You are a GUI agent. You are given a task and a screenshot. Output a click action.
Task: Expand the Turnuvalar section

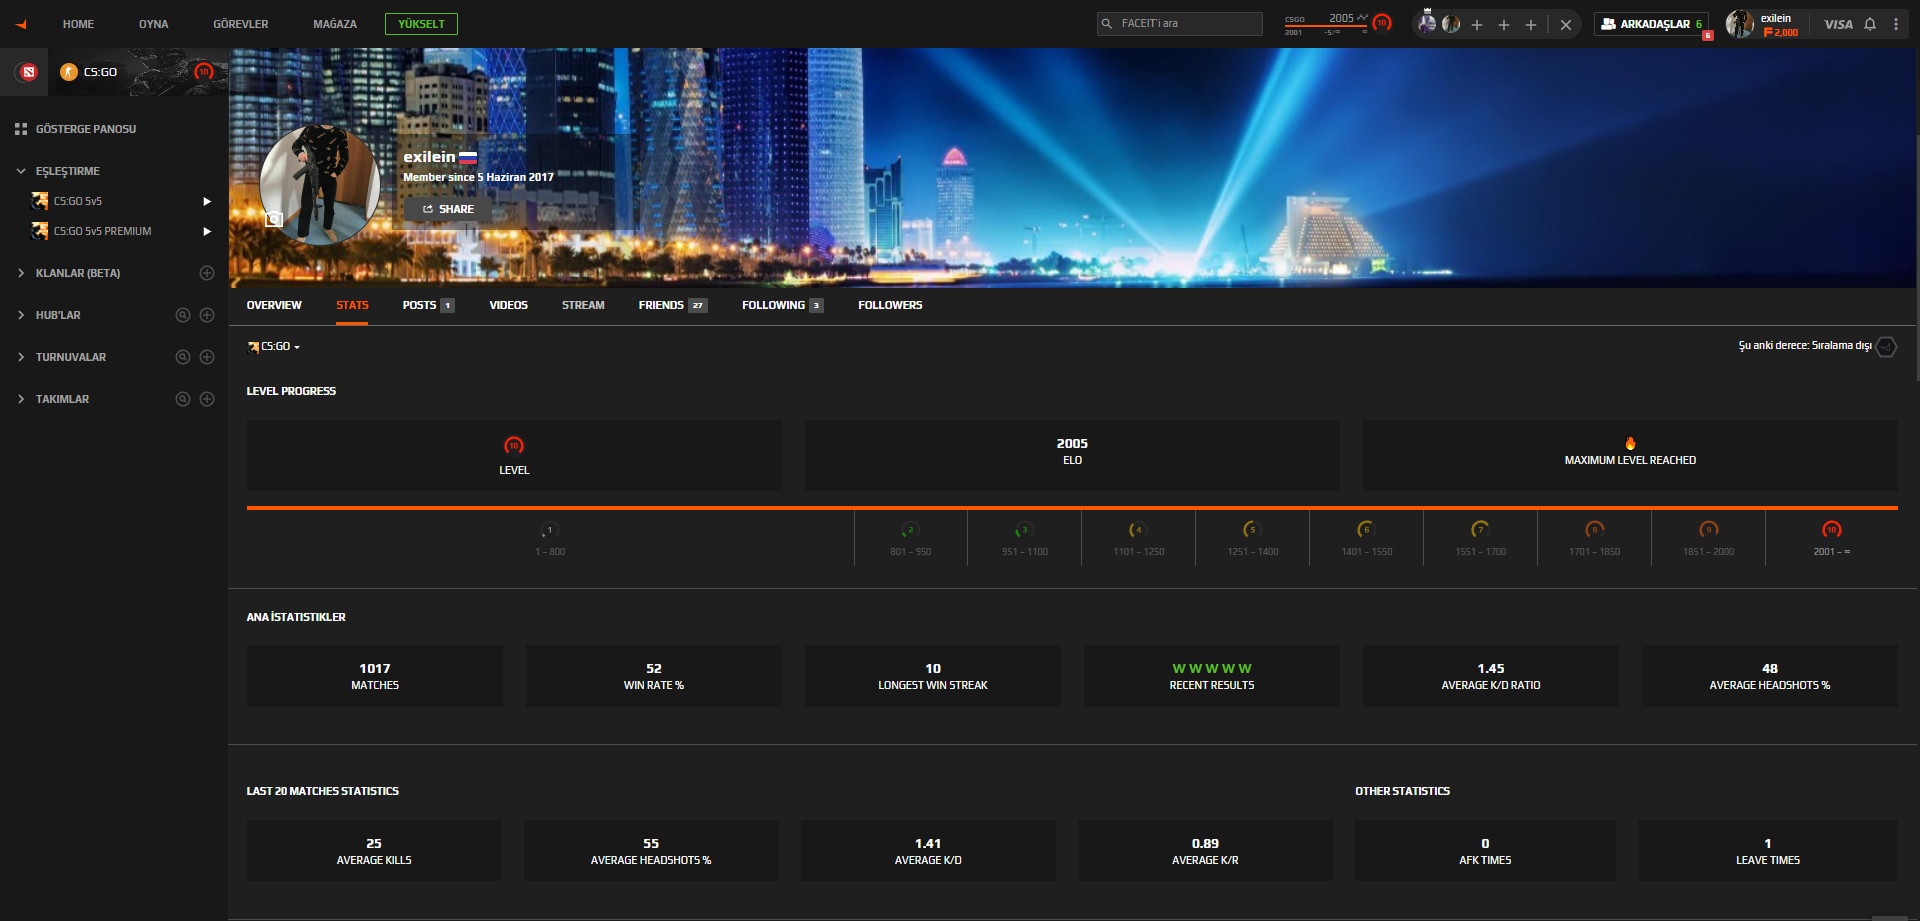21,357
